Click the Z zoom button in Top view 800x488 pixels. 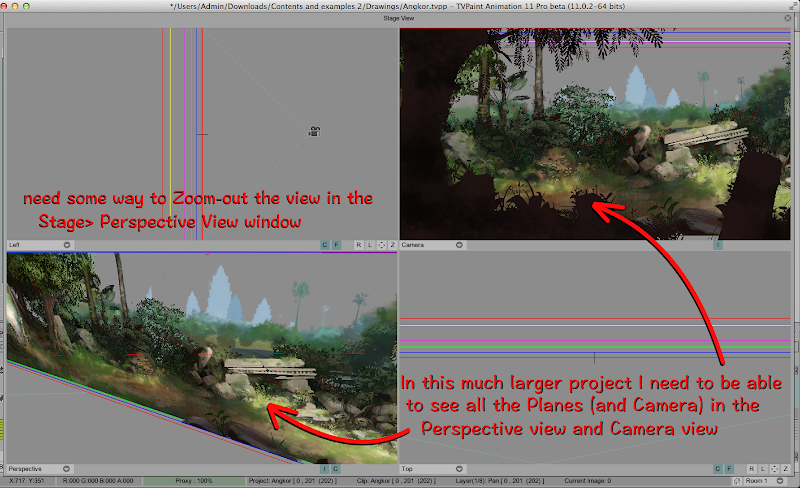point(786,469)
